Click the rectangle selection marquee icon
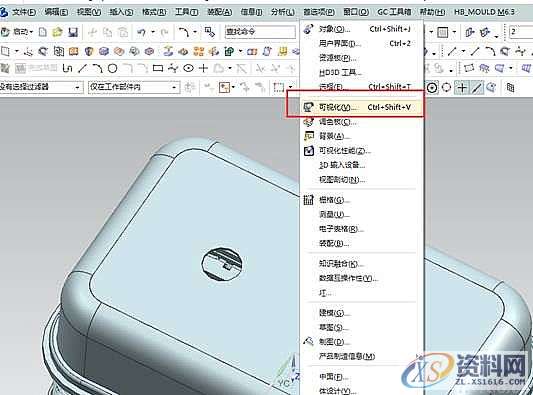Screen dimensions: 533x395 click(x=279, y=88)
